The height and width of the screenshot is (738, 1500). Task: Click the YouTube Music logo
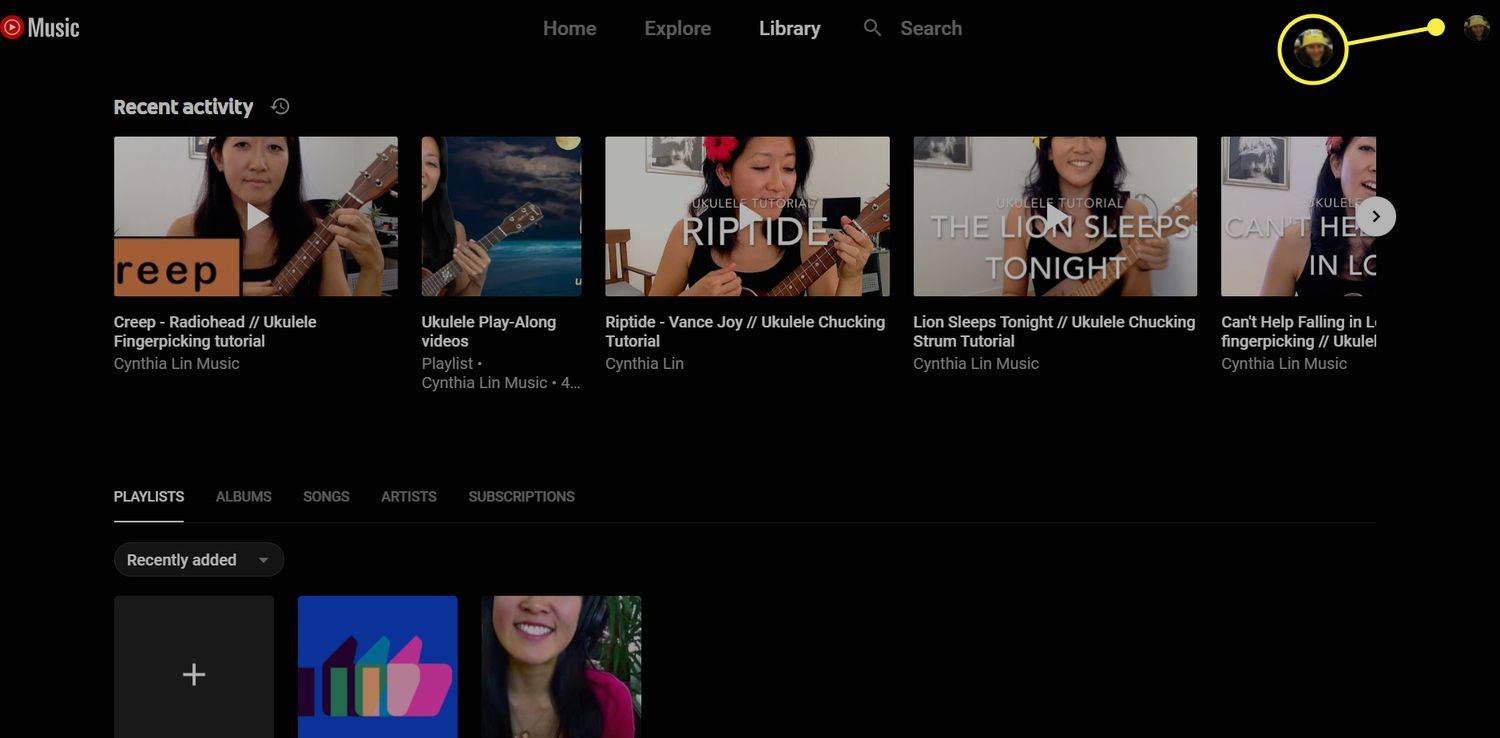click(40, 28)
